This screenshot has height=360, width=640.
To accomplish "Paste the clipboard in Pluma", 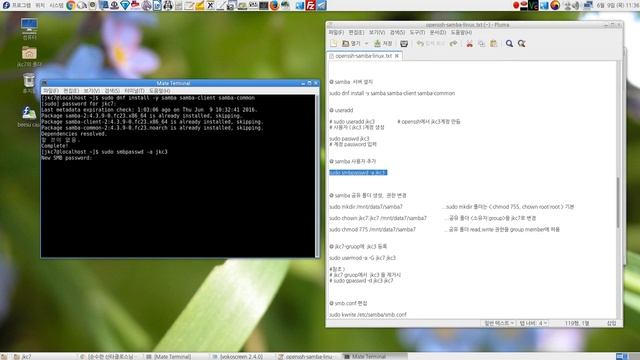I will pyautogui.click(x=494, y=44).
